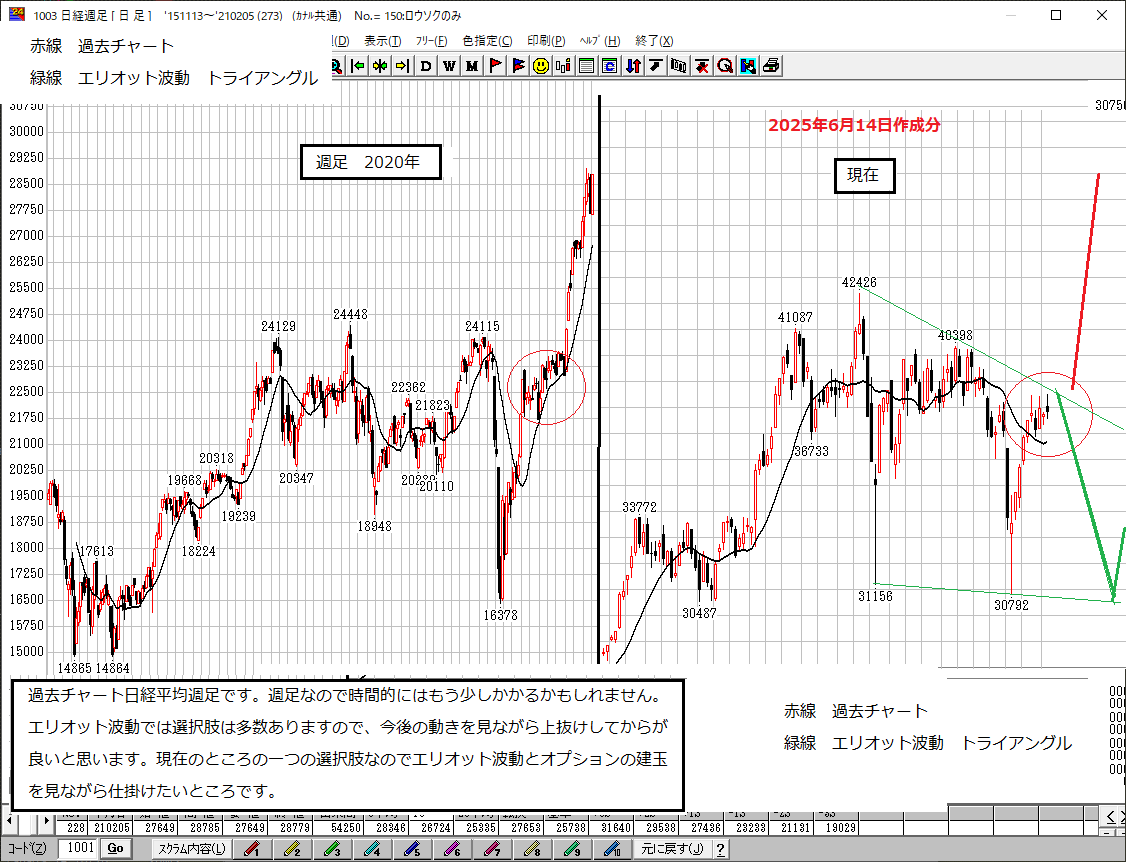The height and width of the screenshot is (862, 1126).
Task: Click the yellow smiley face toolbar icon
Action: 540,66
